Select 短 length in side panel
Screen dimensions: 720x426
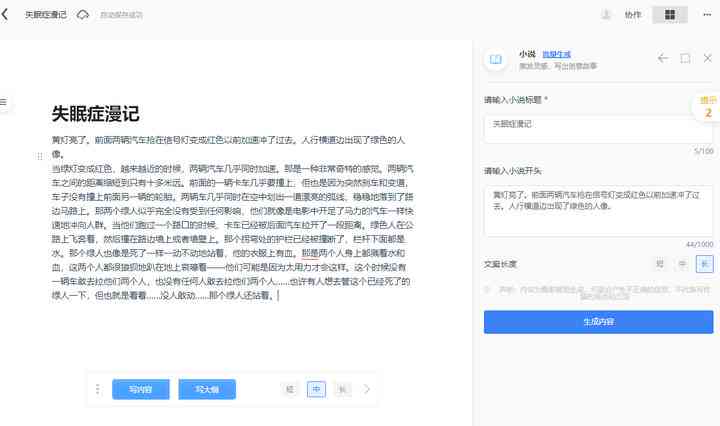[660, 264]
